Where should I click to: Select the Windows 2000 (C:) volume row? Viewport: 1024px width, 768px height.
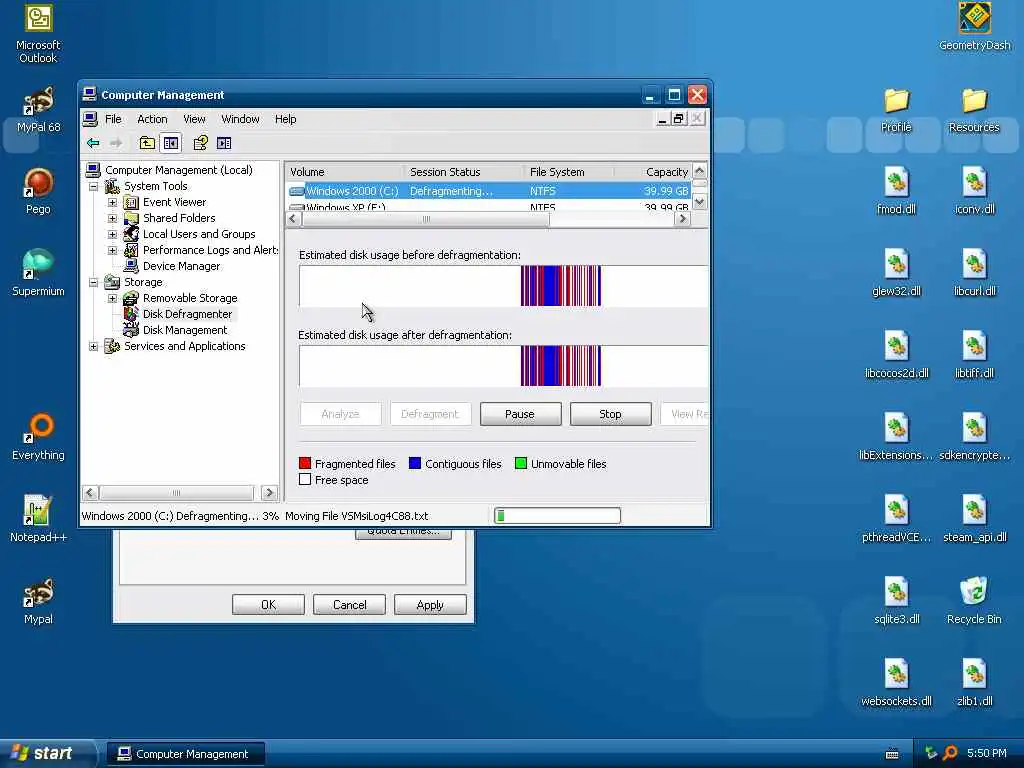(488, 191)
